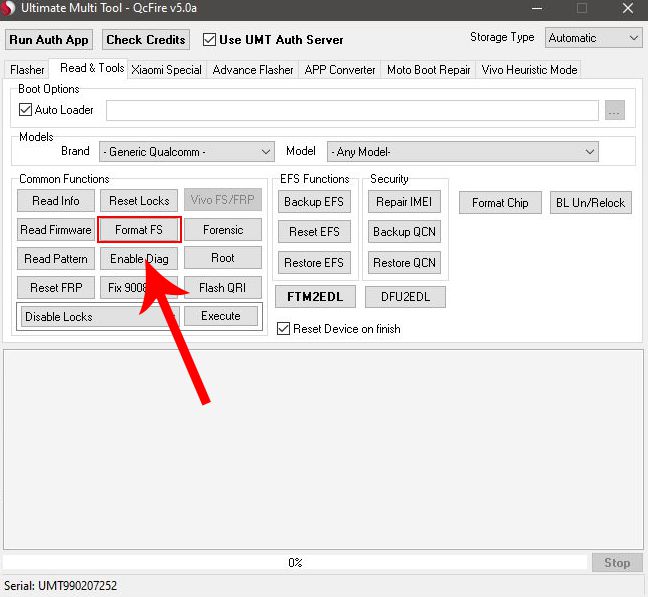Click the Backup QCN button
This screenshot has height=597, width=648.
point(404,232)
